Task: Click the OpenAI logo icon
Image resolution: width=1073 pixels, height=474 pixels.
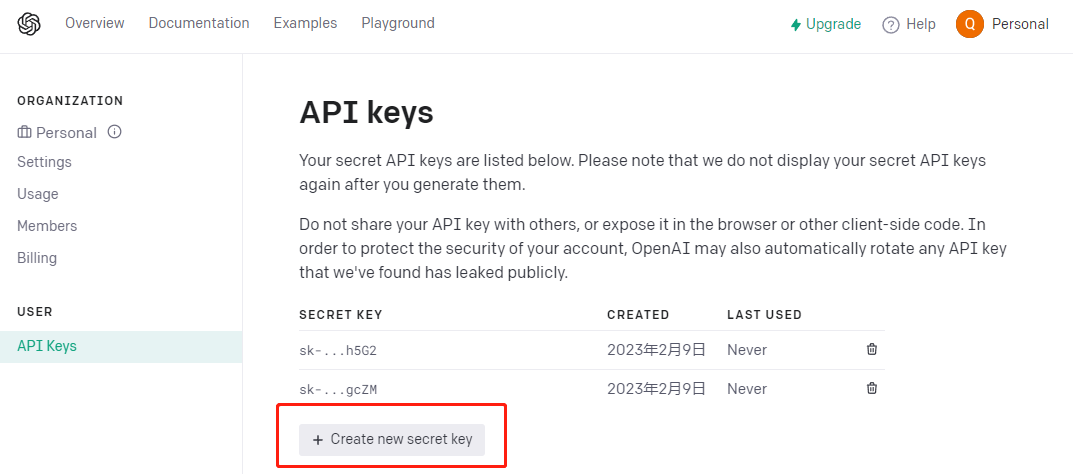Action: pyautogui.click(x=28, y=24)
